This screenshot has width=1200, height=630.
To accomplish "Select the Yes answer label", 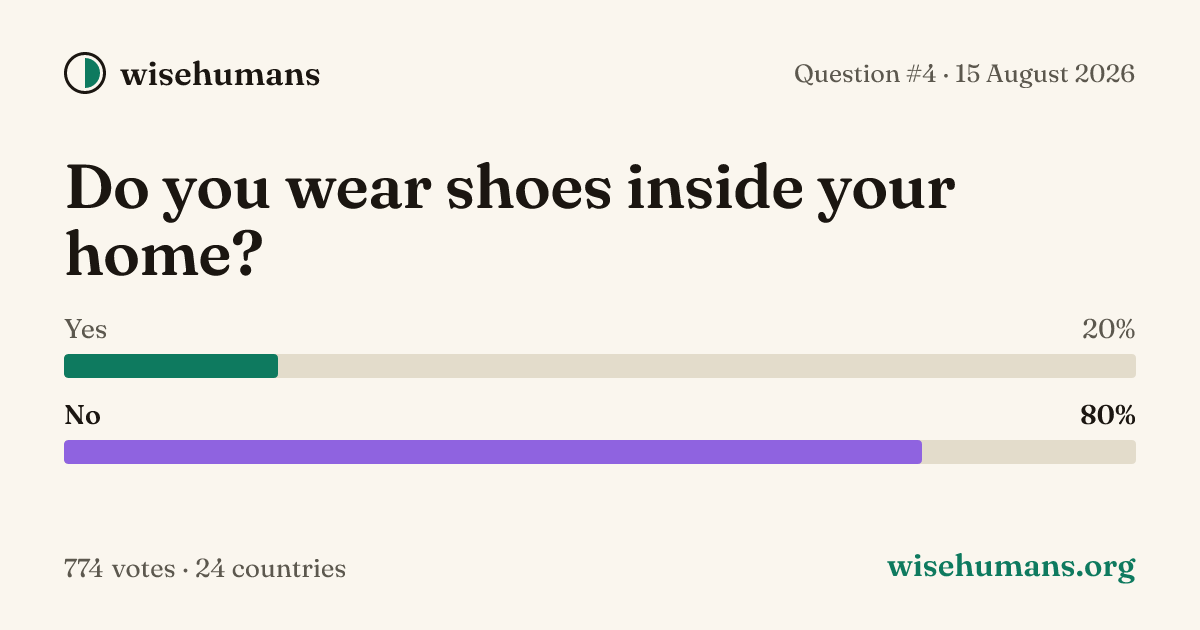I will click(86, 329).
